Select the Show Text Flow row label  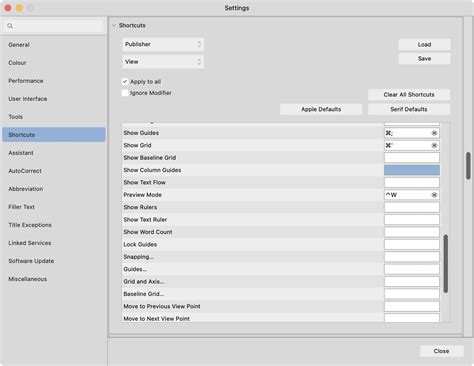144,182
